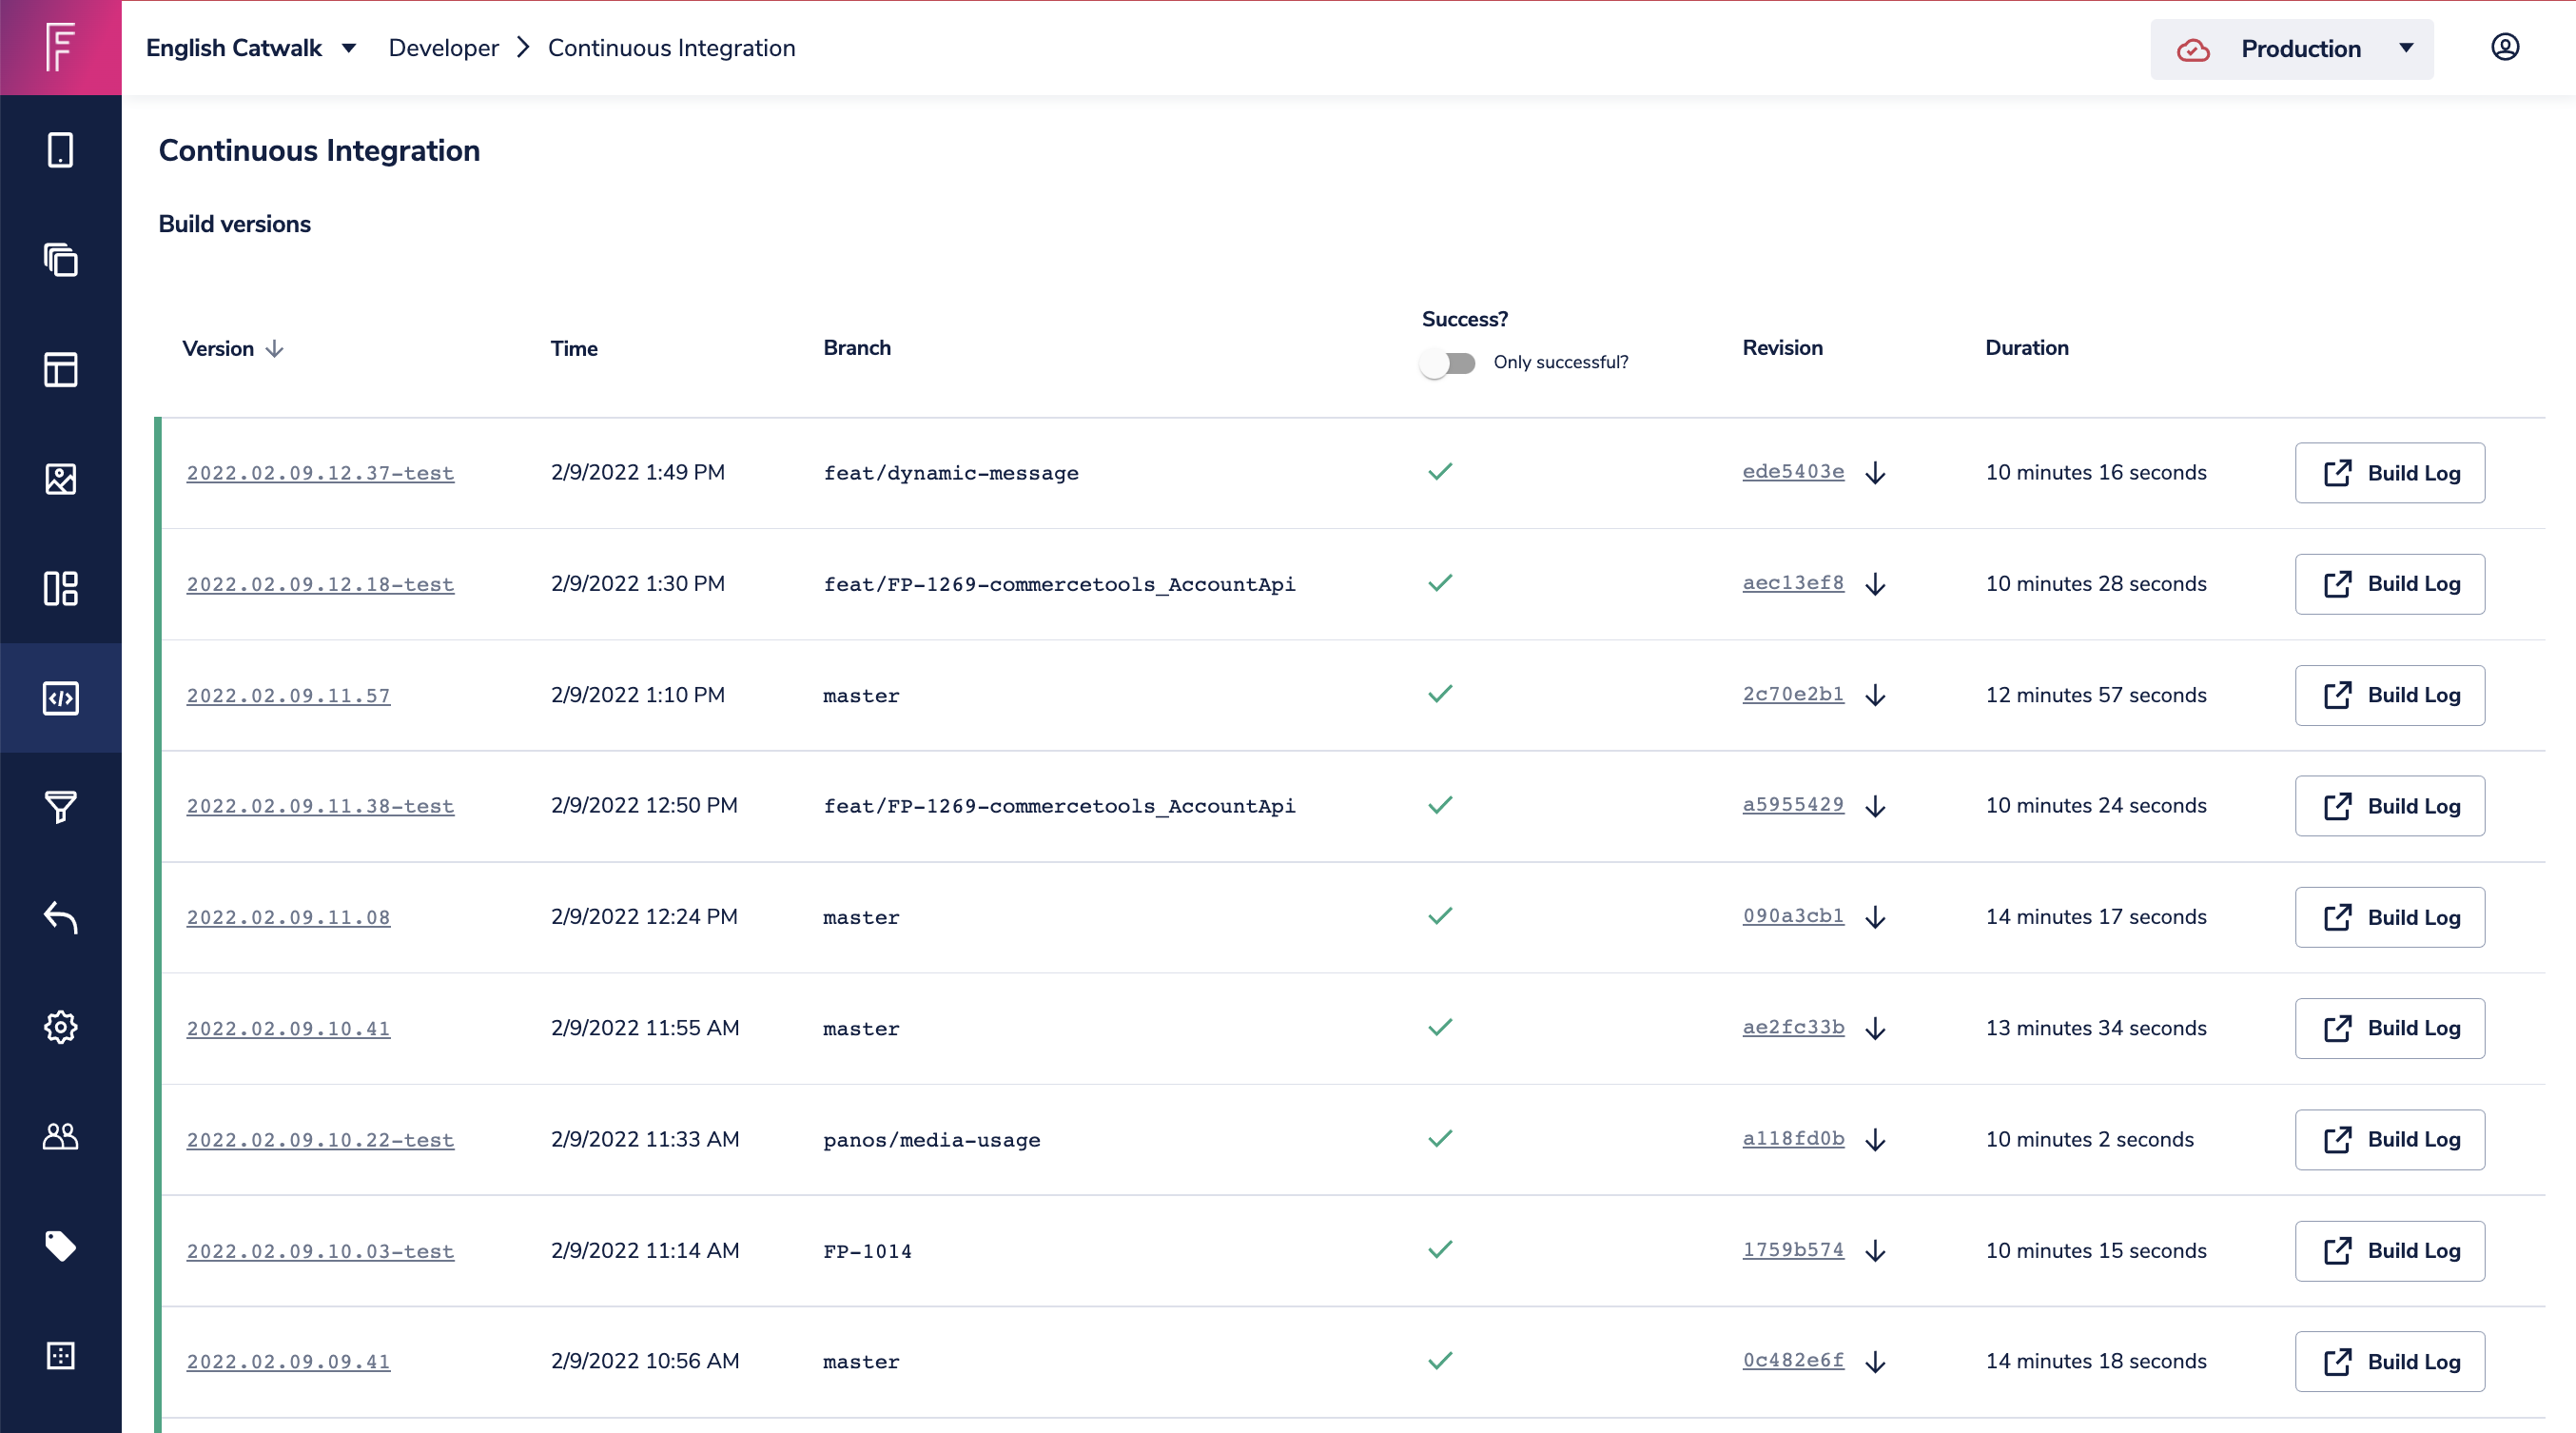Open the Production environment dropdown

tap(2291, 49)
